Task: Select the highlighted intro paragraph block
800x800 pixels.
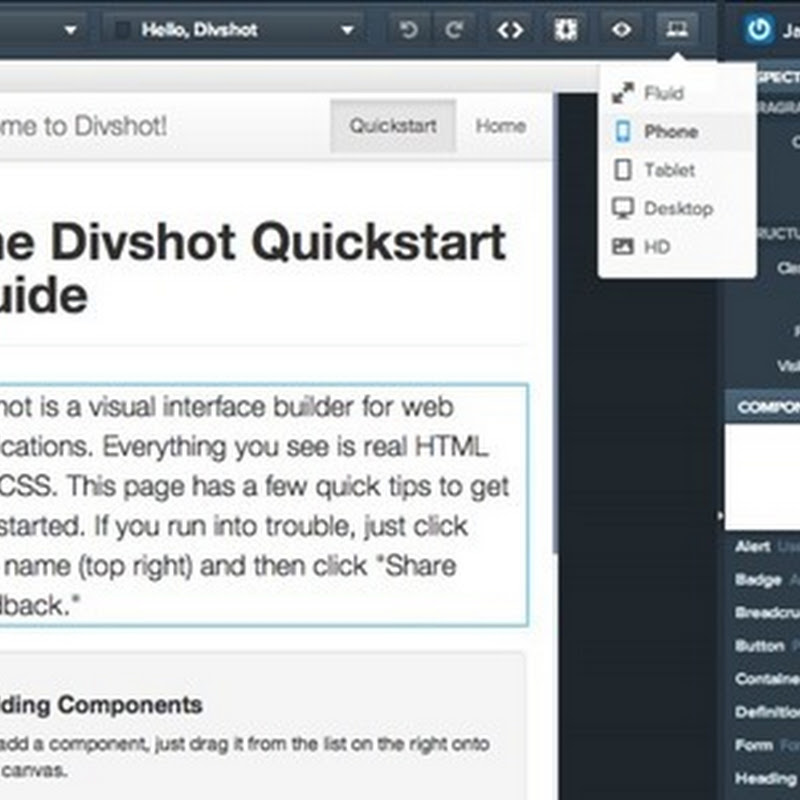Action: coord(264,505)
